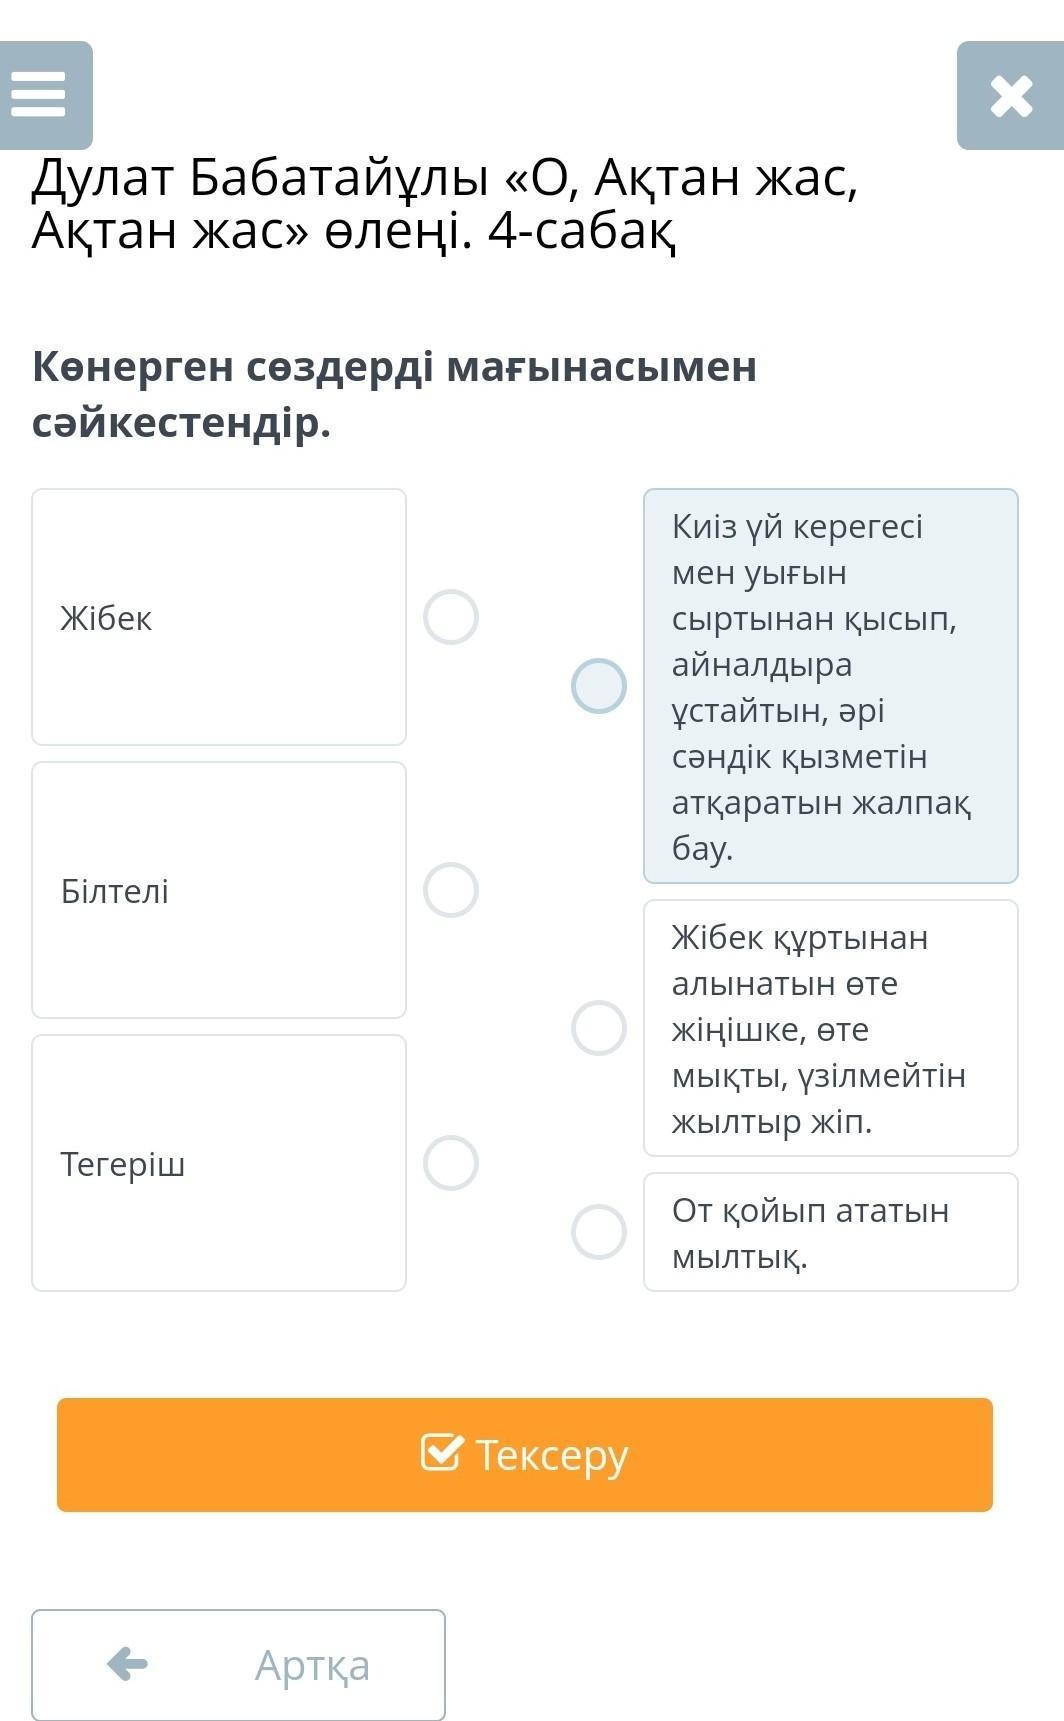This screenshot has width=1064, height=1721.
Task: Close the lesson with X icon
Action: (1010, 96)
